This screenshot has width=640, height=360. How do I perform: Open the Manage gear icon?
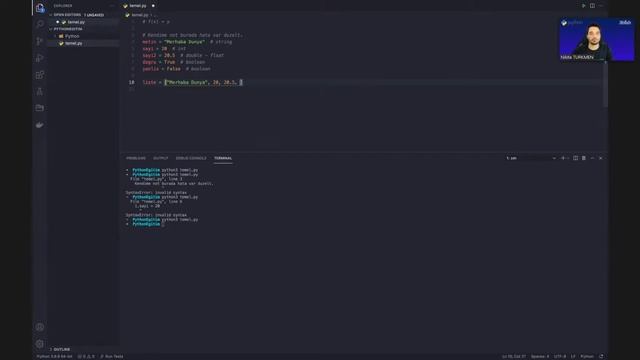click(x=40, y=344)
